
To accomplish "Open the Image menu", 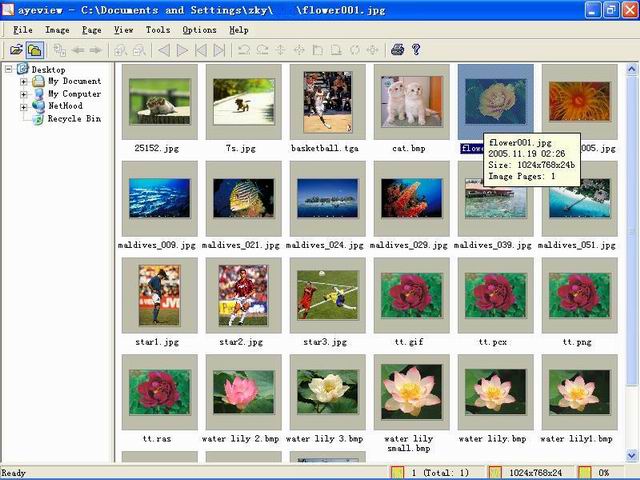I will click(x=57, y=30).
